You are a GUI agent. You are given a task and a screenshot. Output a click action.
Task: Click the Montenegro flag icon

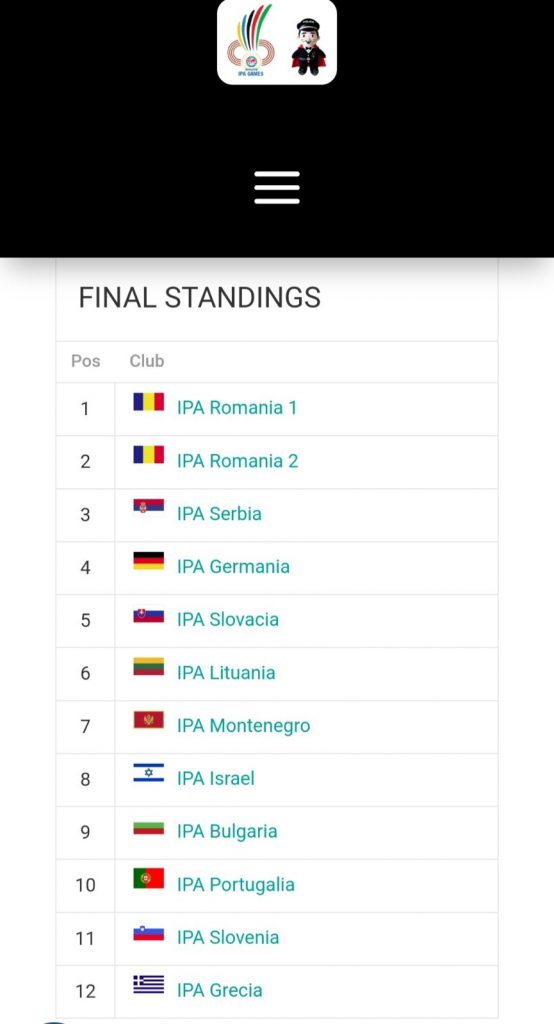click(149, 720)
